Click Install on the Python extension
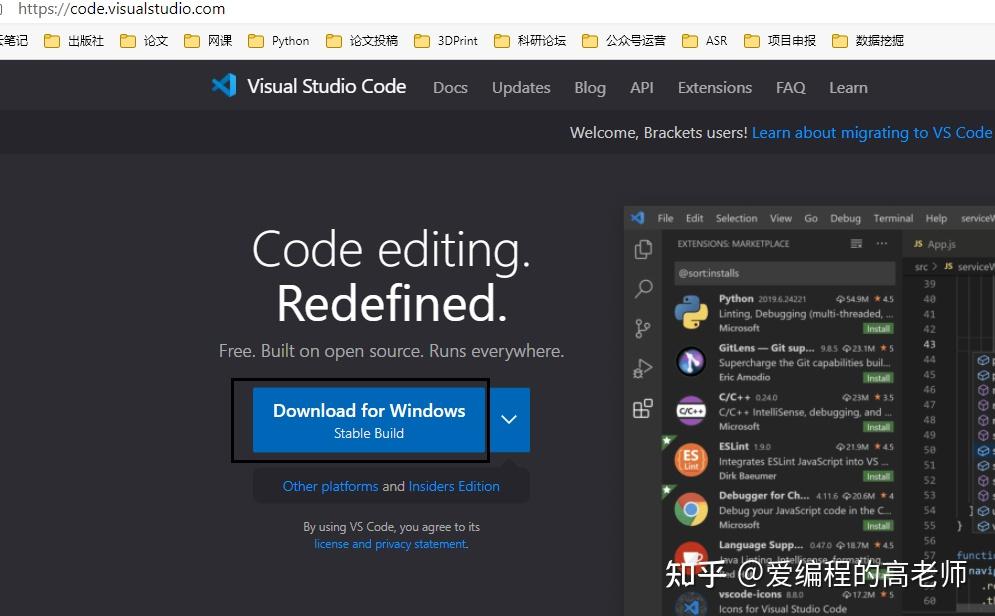The width and height of the screenshot is (995, 616). (878, 329)
